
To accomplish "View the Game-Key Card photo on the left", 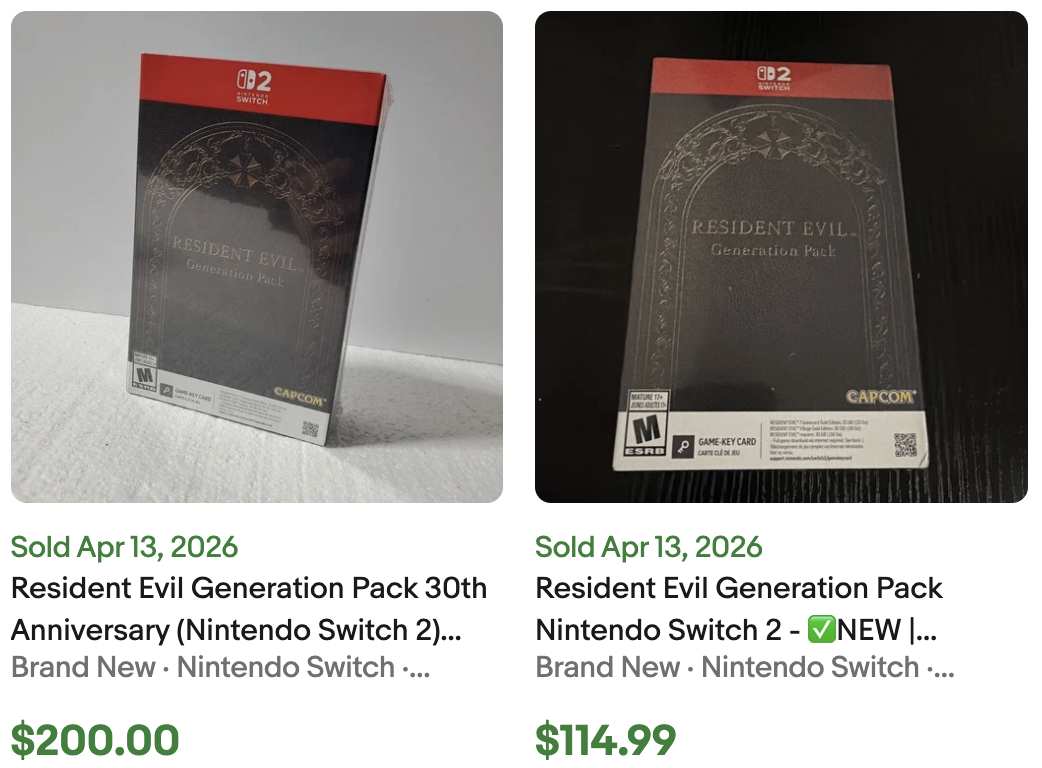I will (x=185, y=395).
